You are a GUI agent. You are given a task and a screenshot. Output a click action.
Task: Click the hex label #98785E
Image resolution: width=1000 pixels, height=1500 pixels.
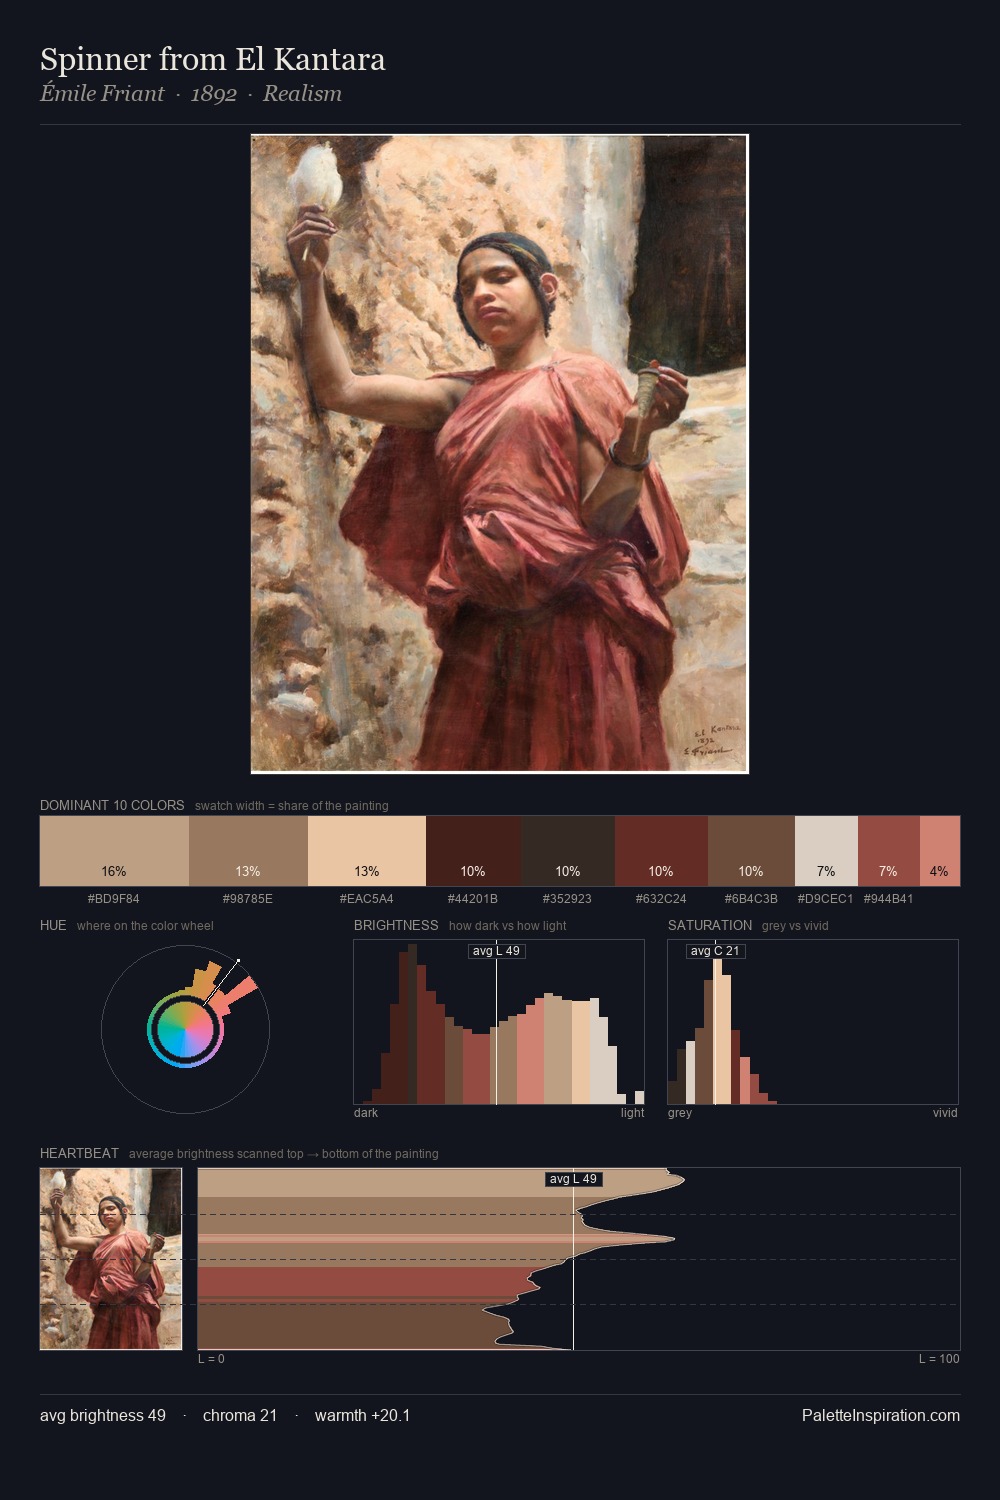point(248,899)
